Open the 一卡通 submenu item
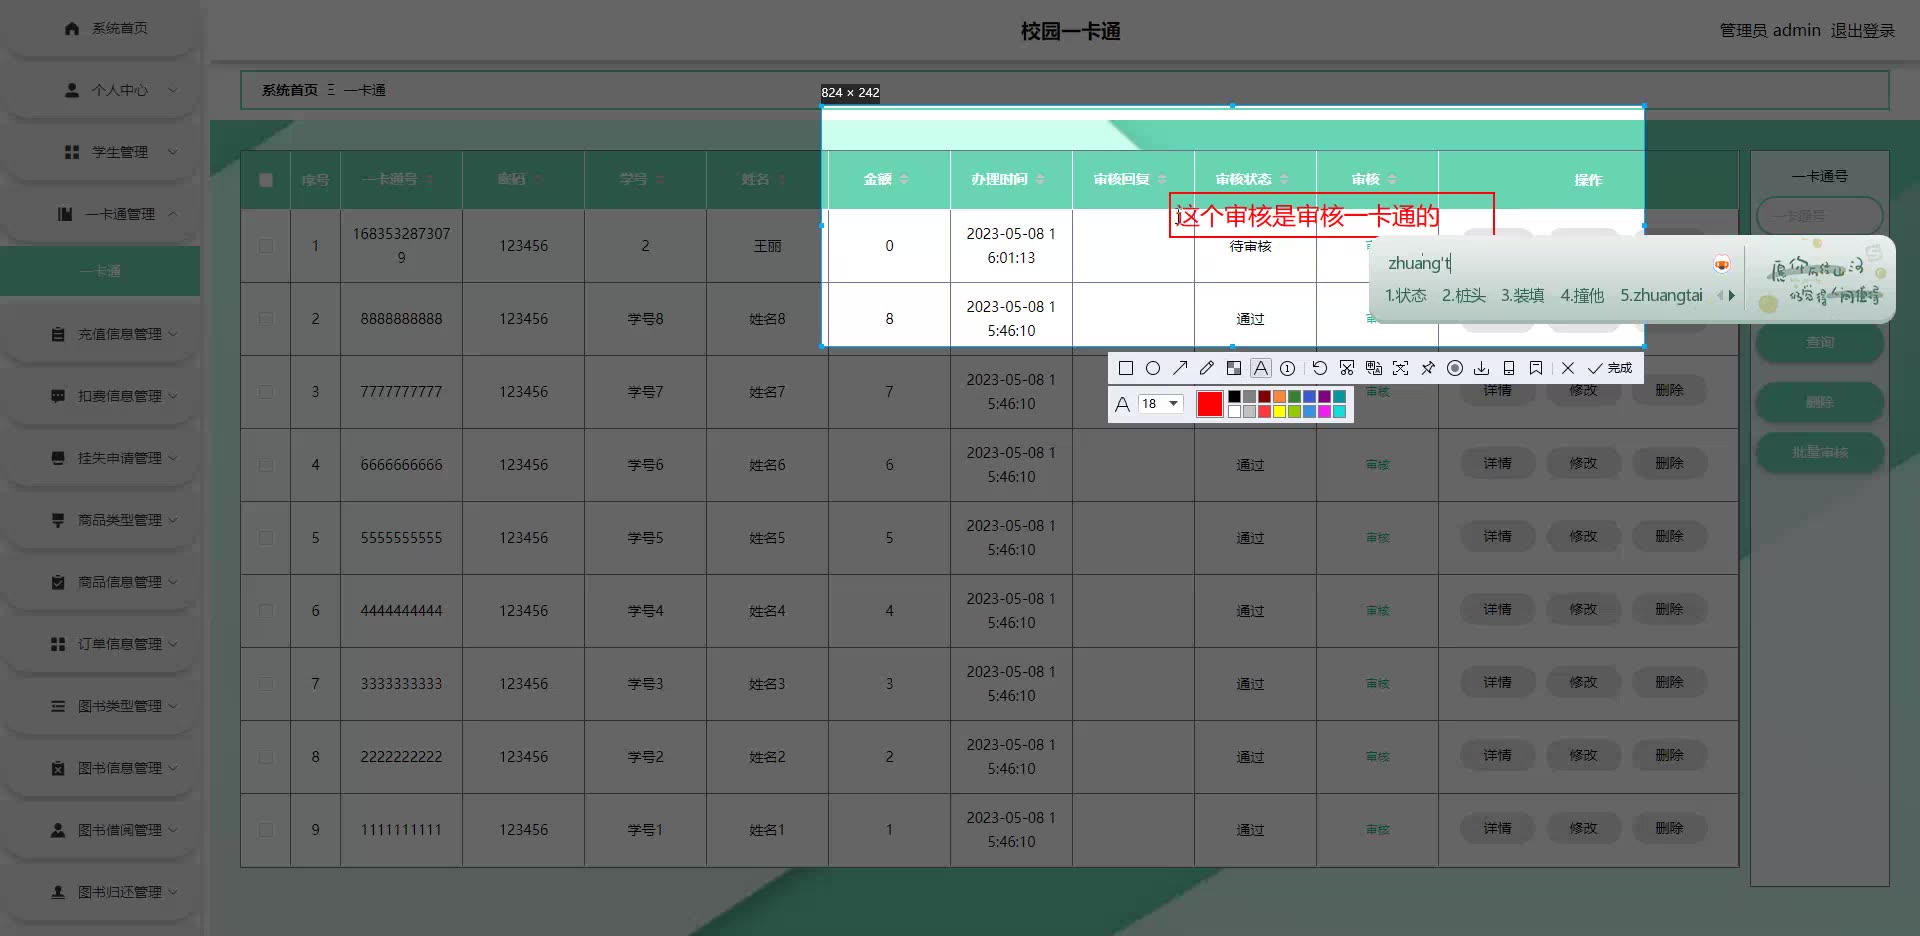This screenshot has width=1920, height=936. pyautogui.click(x=100, y=271)
